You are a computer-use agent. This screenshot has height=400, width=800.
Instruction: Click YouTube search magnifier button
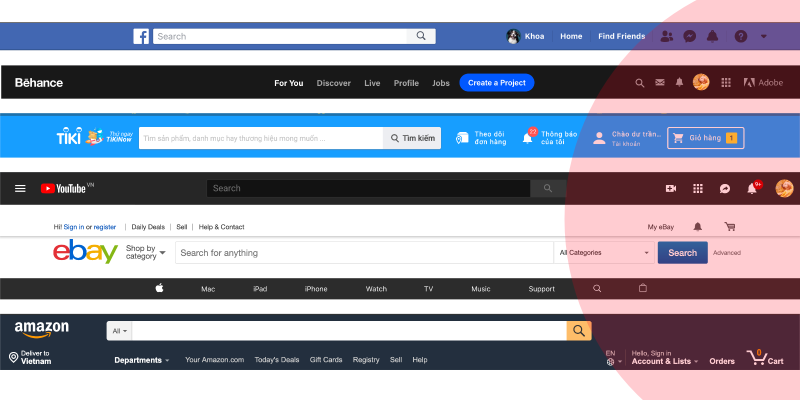[548, 188]
